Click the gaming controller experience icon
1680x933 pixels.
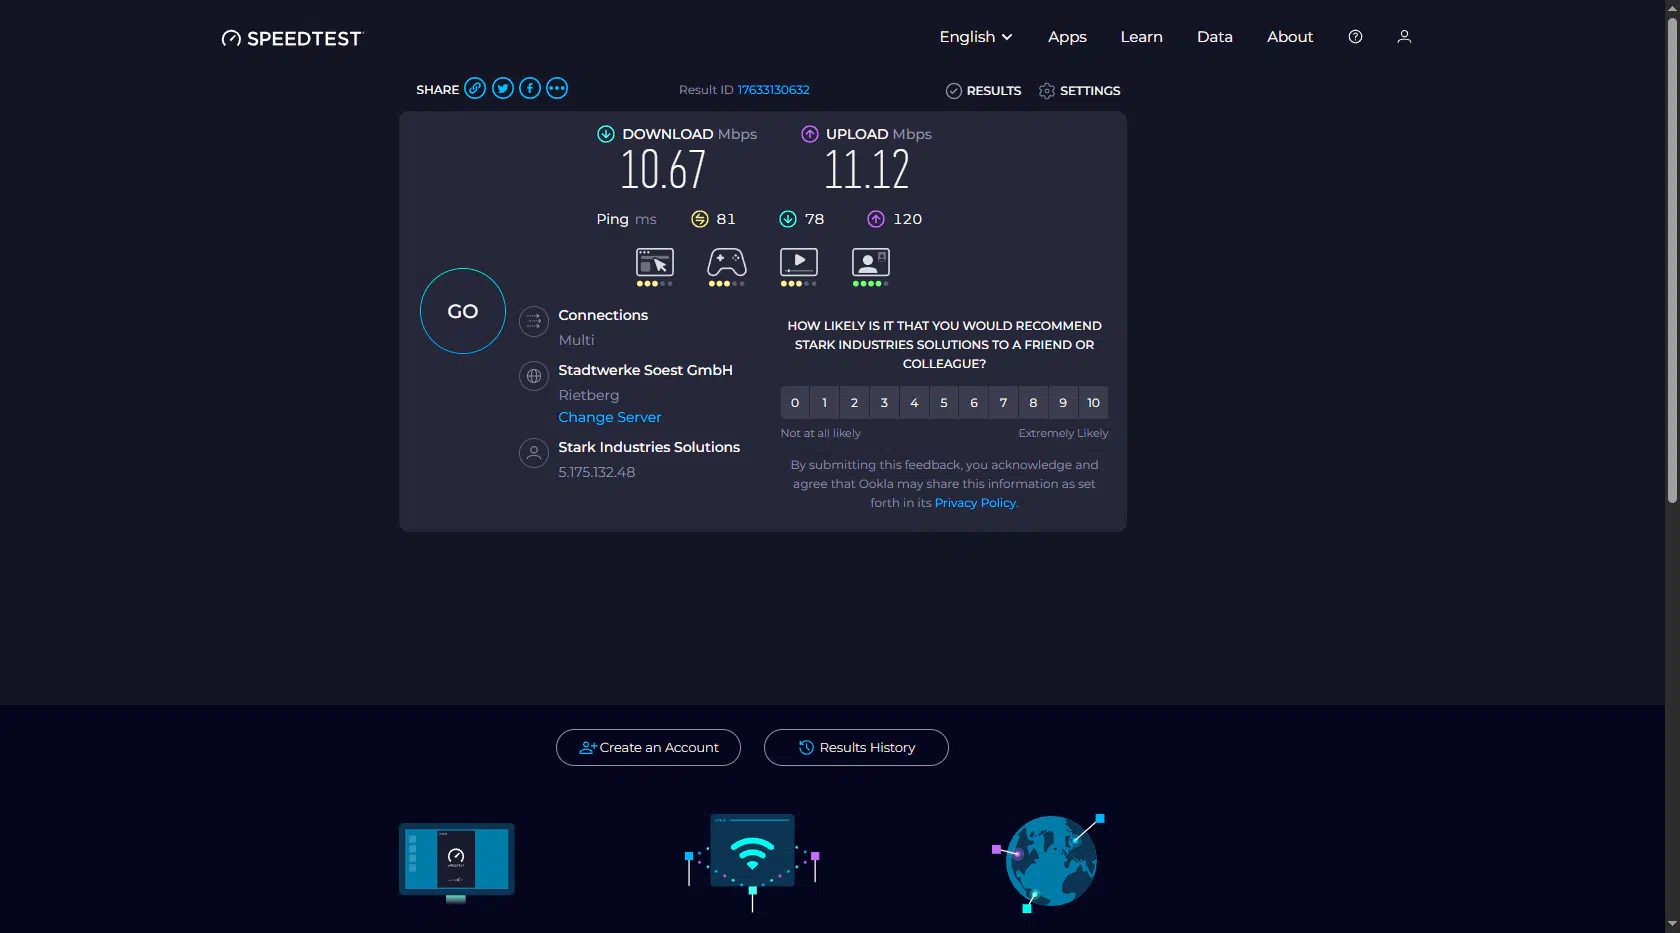coord(727,267)
